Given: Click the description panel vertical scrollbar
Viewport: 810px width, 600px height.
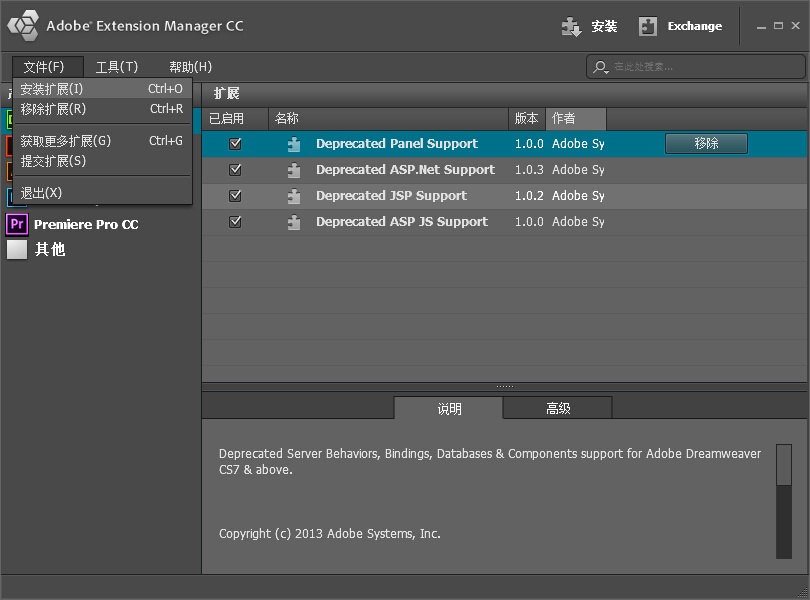Looking at the screenshot, I should point(784,501).
